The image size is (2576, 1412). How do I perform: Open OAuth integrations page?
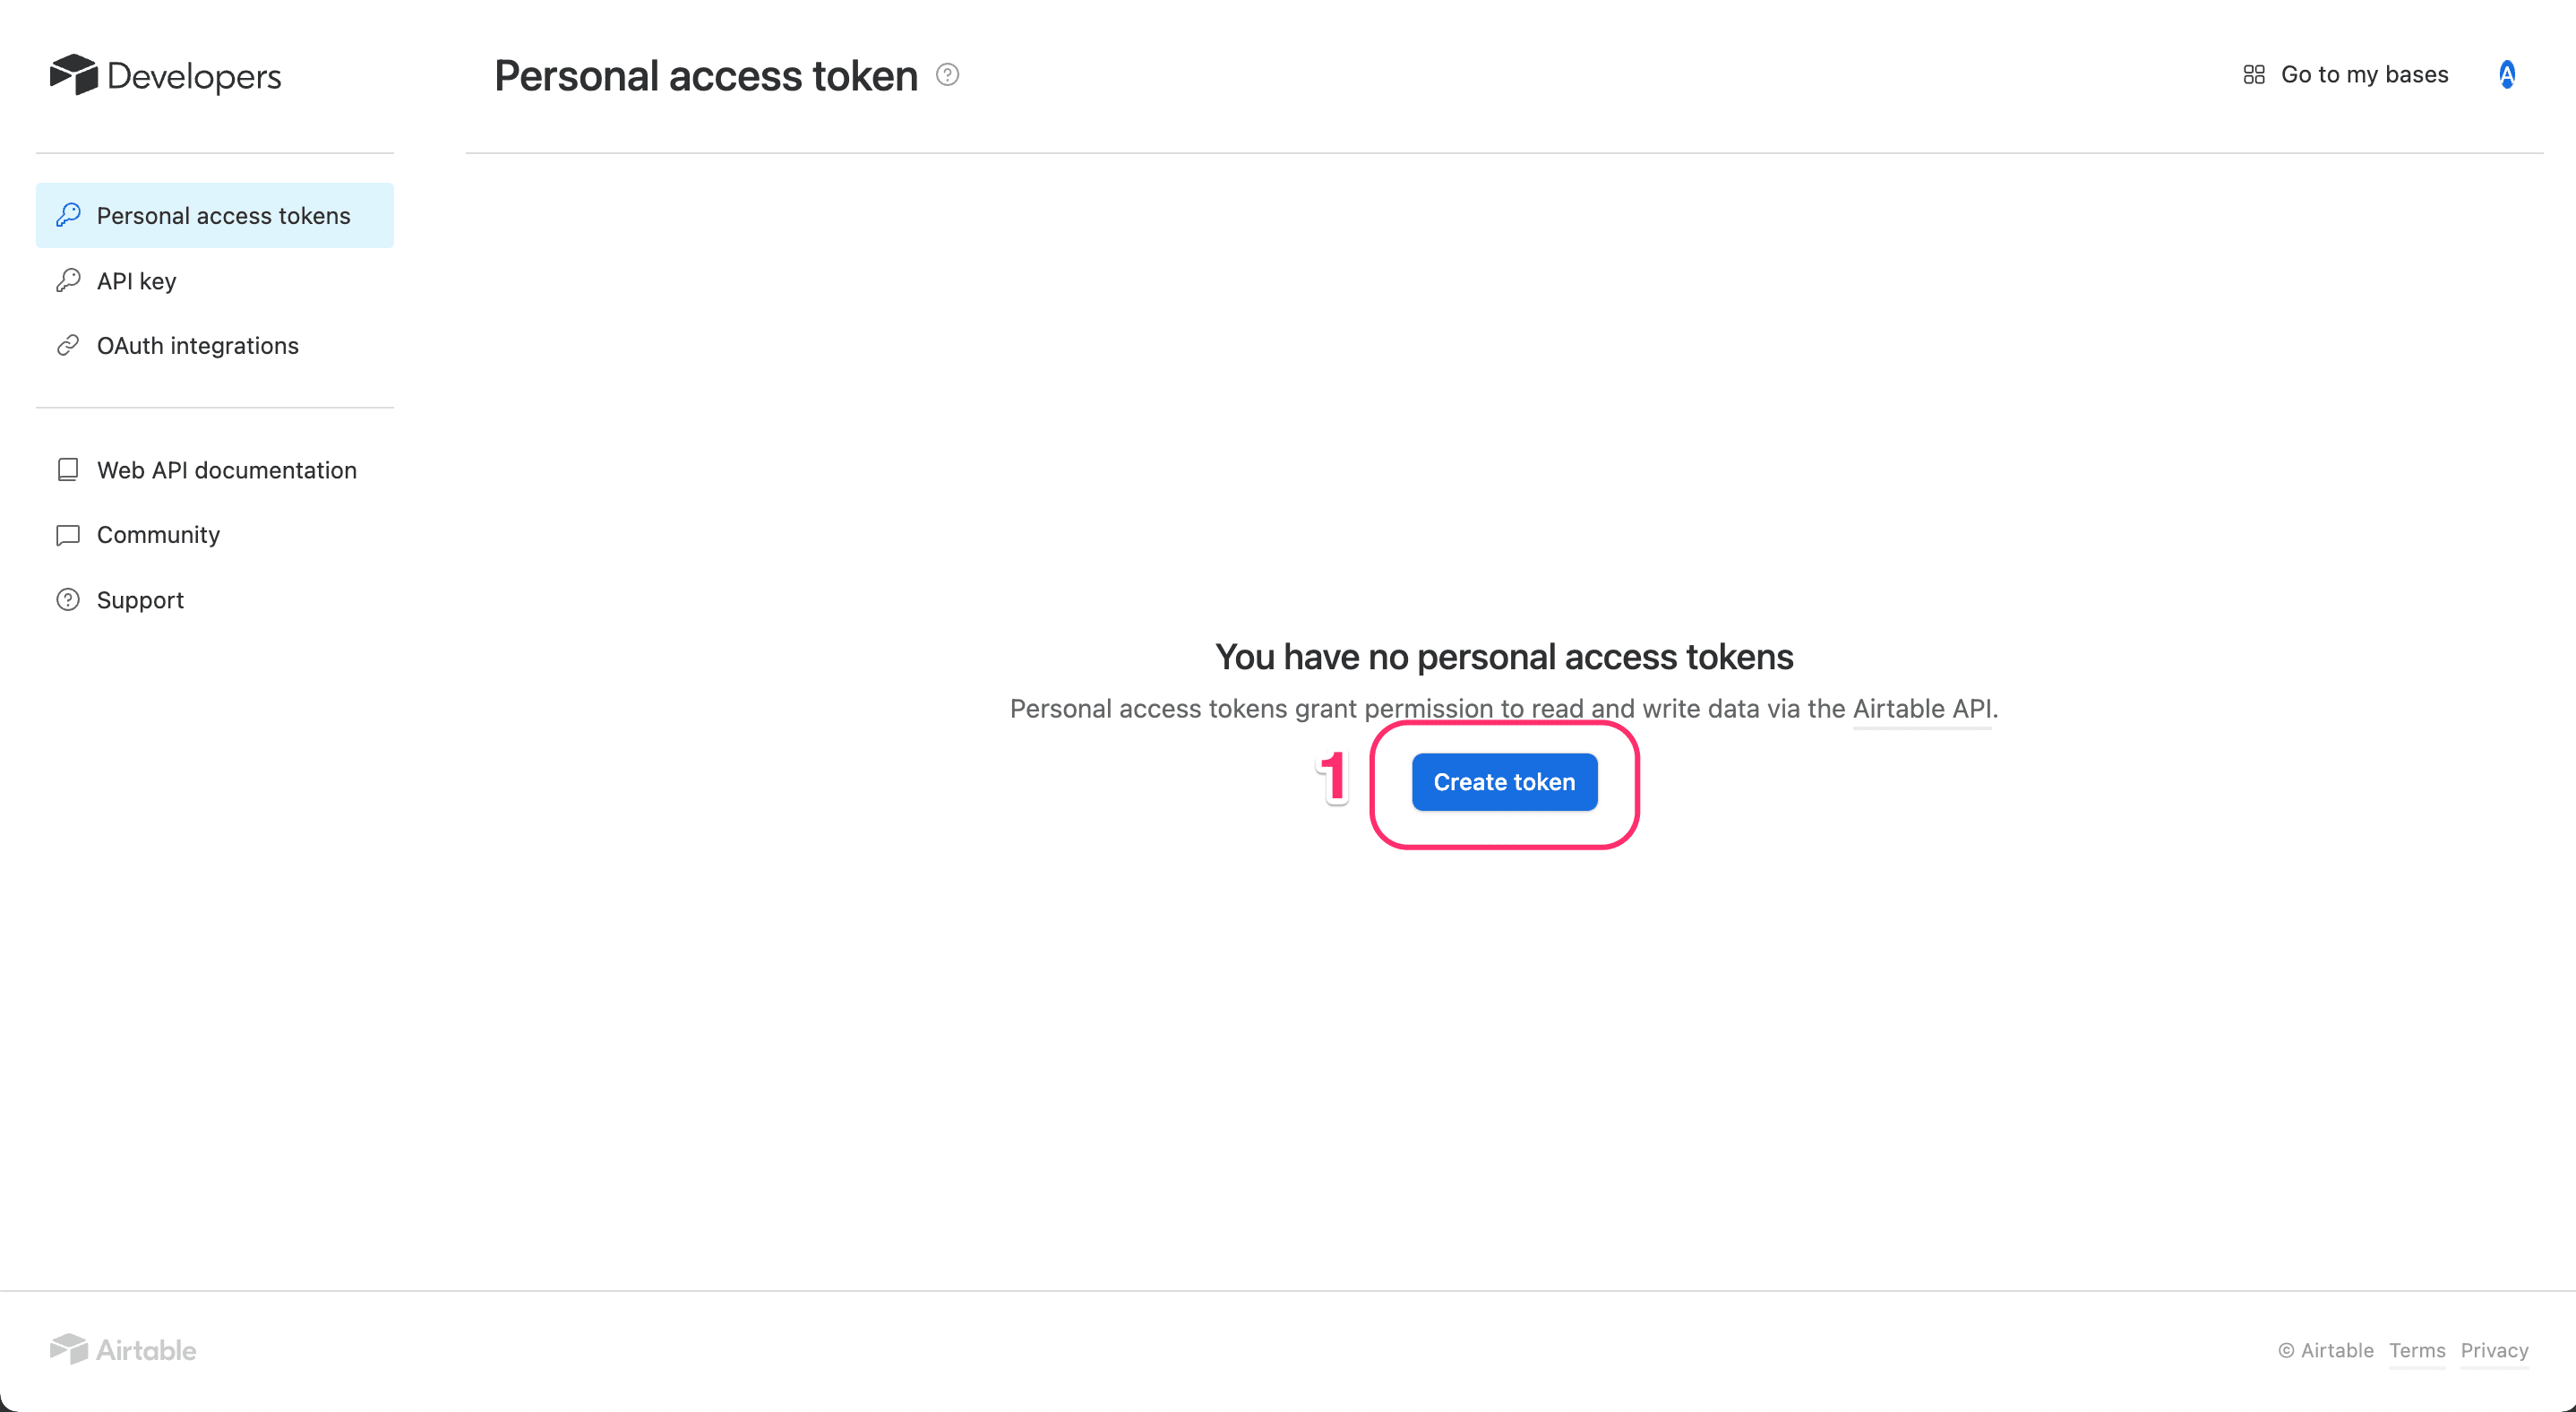click(x=198, y=346)
